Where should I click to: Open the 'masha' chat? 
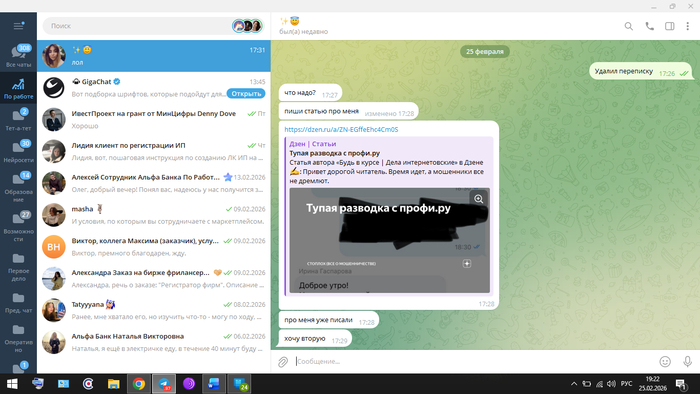coord(154,215)
